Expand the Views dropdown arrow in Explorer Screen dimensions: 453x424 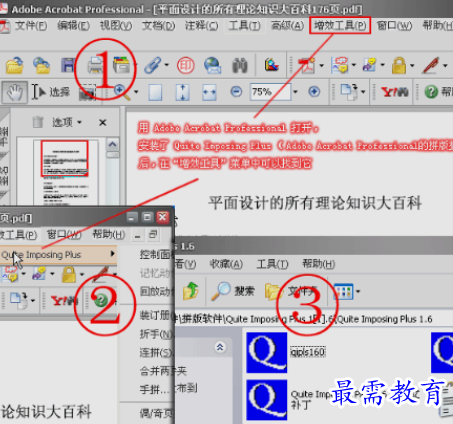coord(358,291)
